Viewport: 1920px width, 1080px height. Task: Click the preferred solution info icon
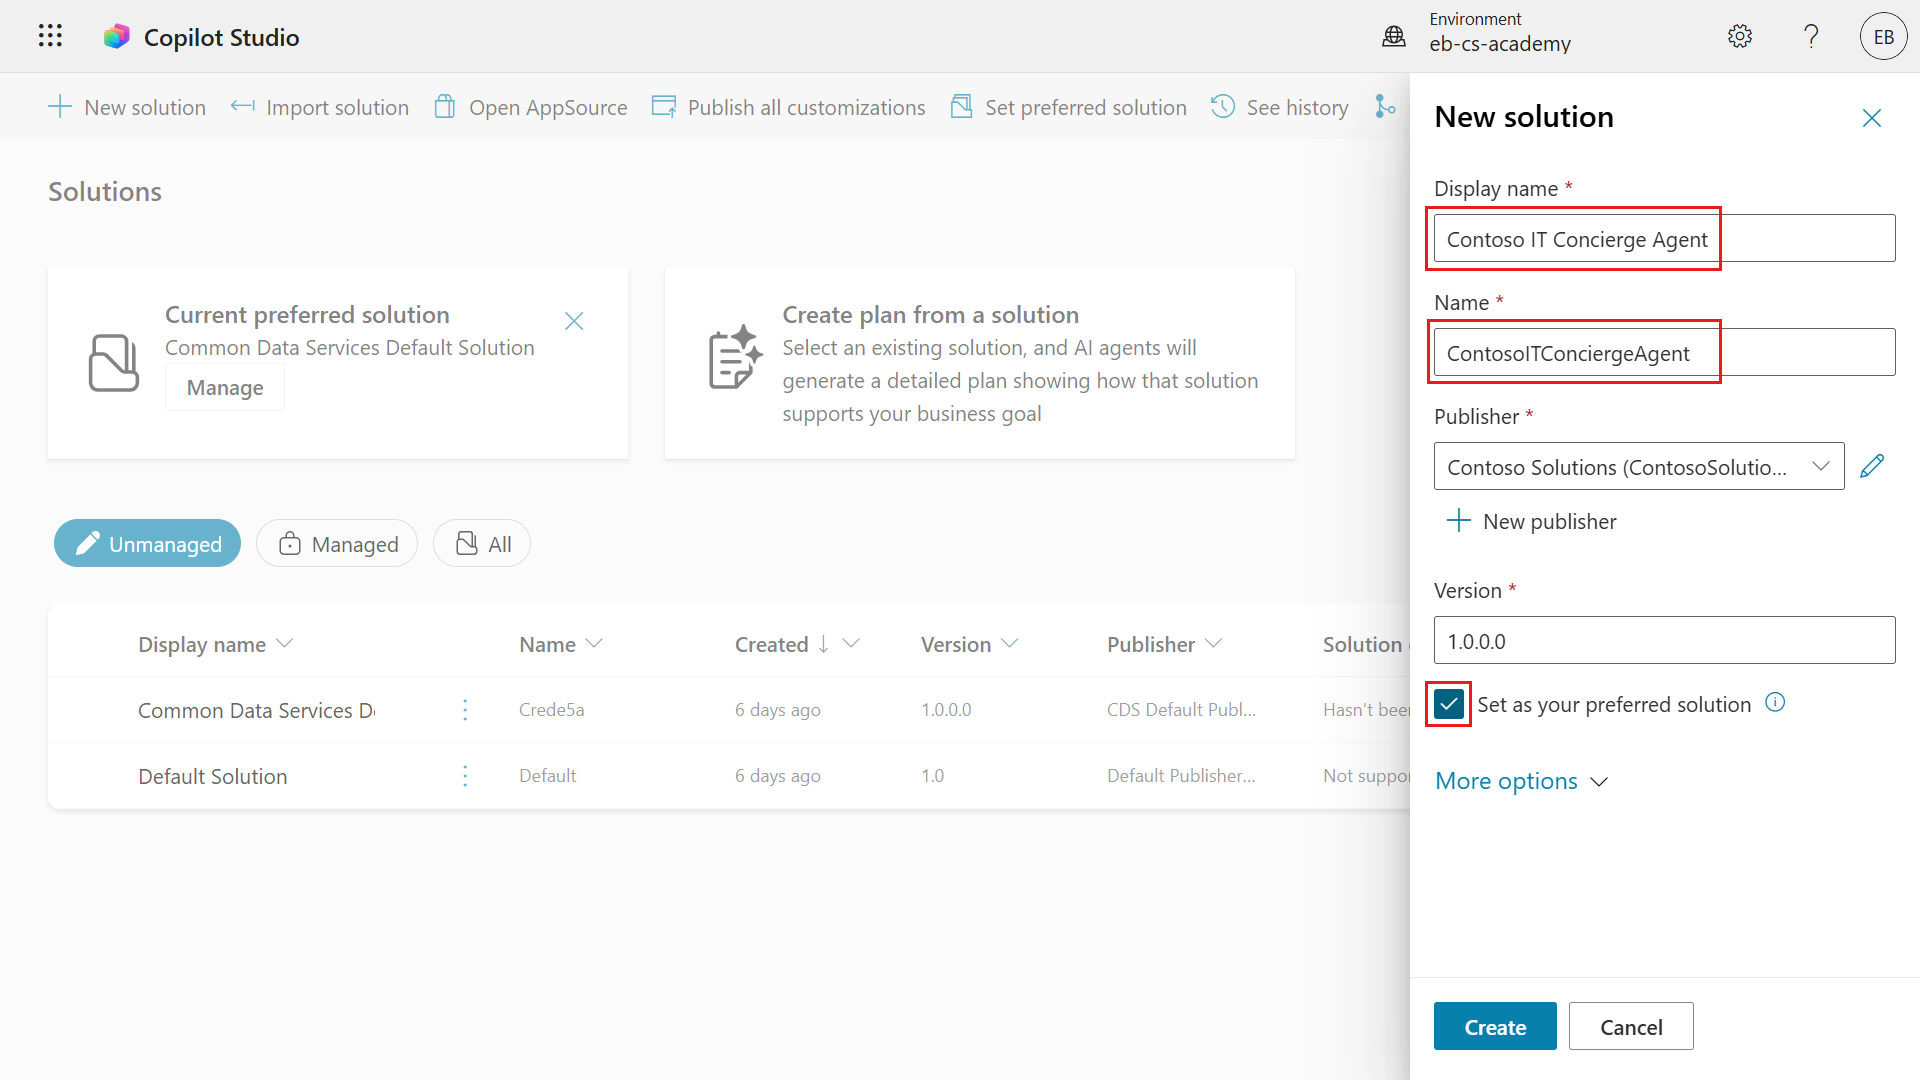(1775, 703)
